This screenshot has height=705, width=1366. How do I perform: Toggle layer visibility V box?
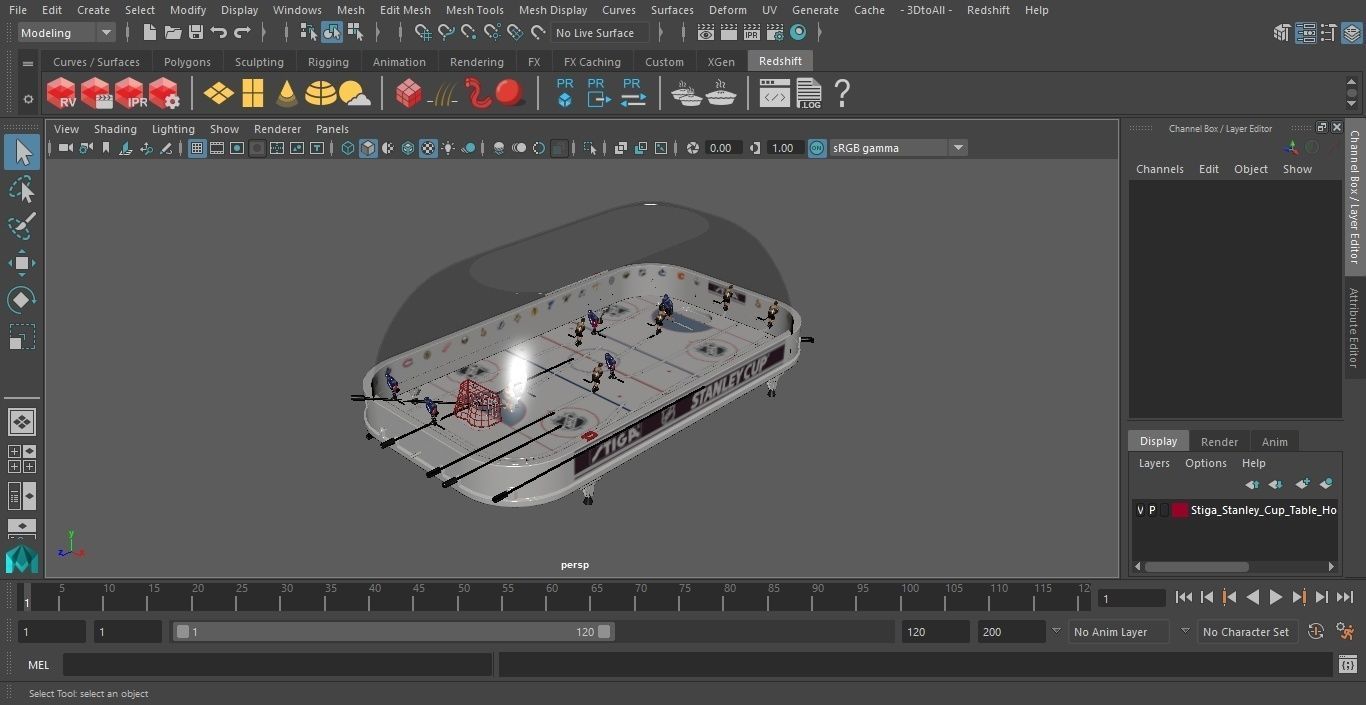[1140, 510]
